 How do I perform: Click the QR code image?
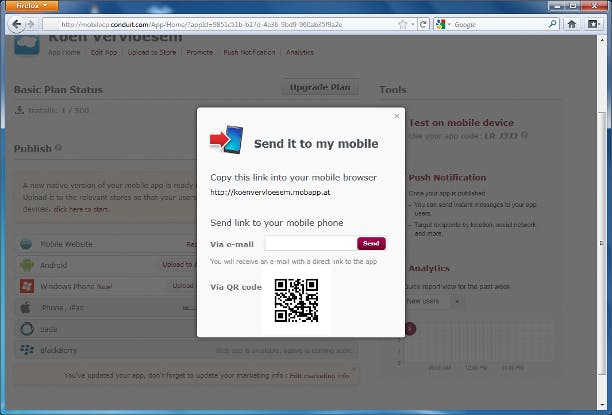[296, 300]
